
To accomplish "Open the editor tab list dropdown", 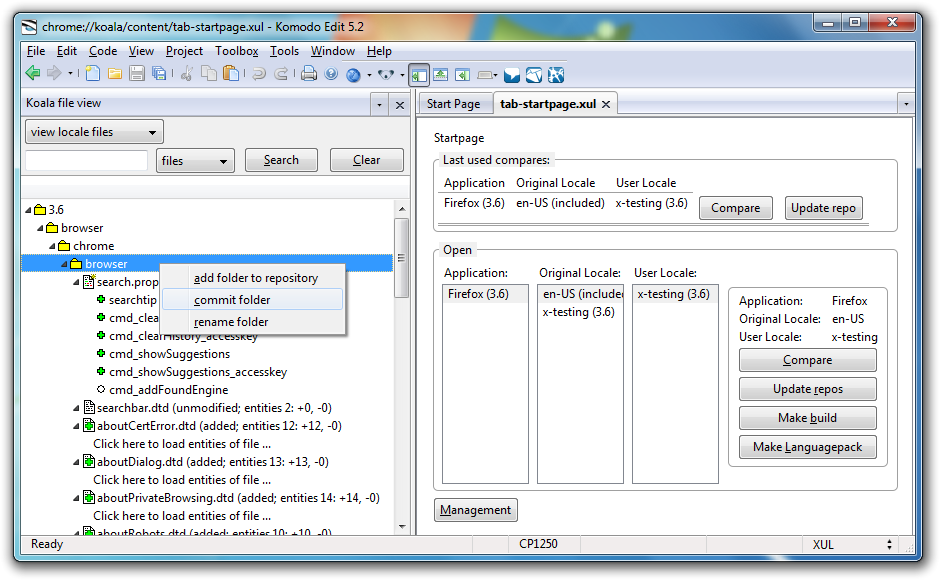I will pyautogui.click(x=906, y=104).
